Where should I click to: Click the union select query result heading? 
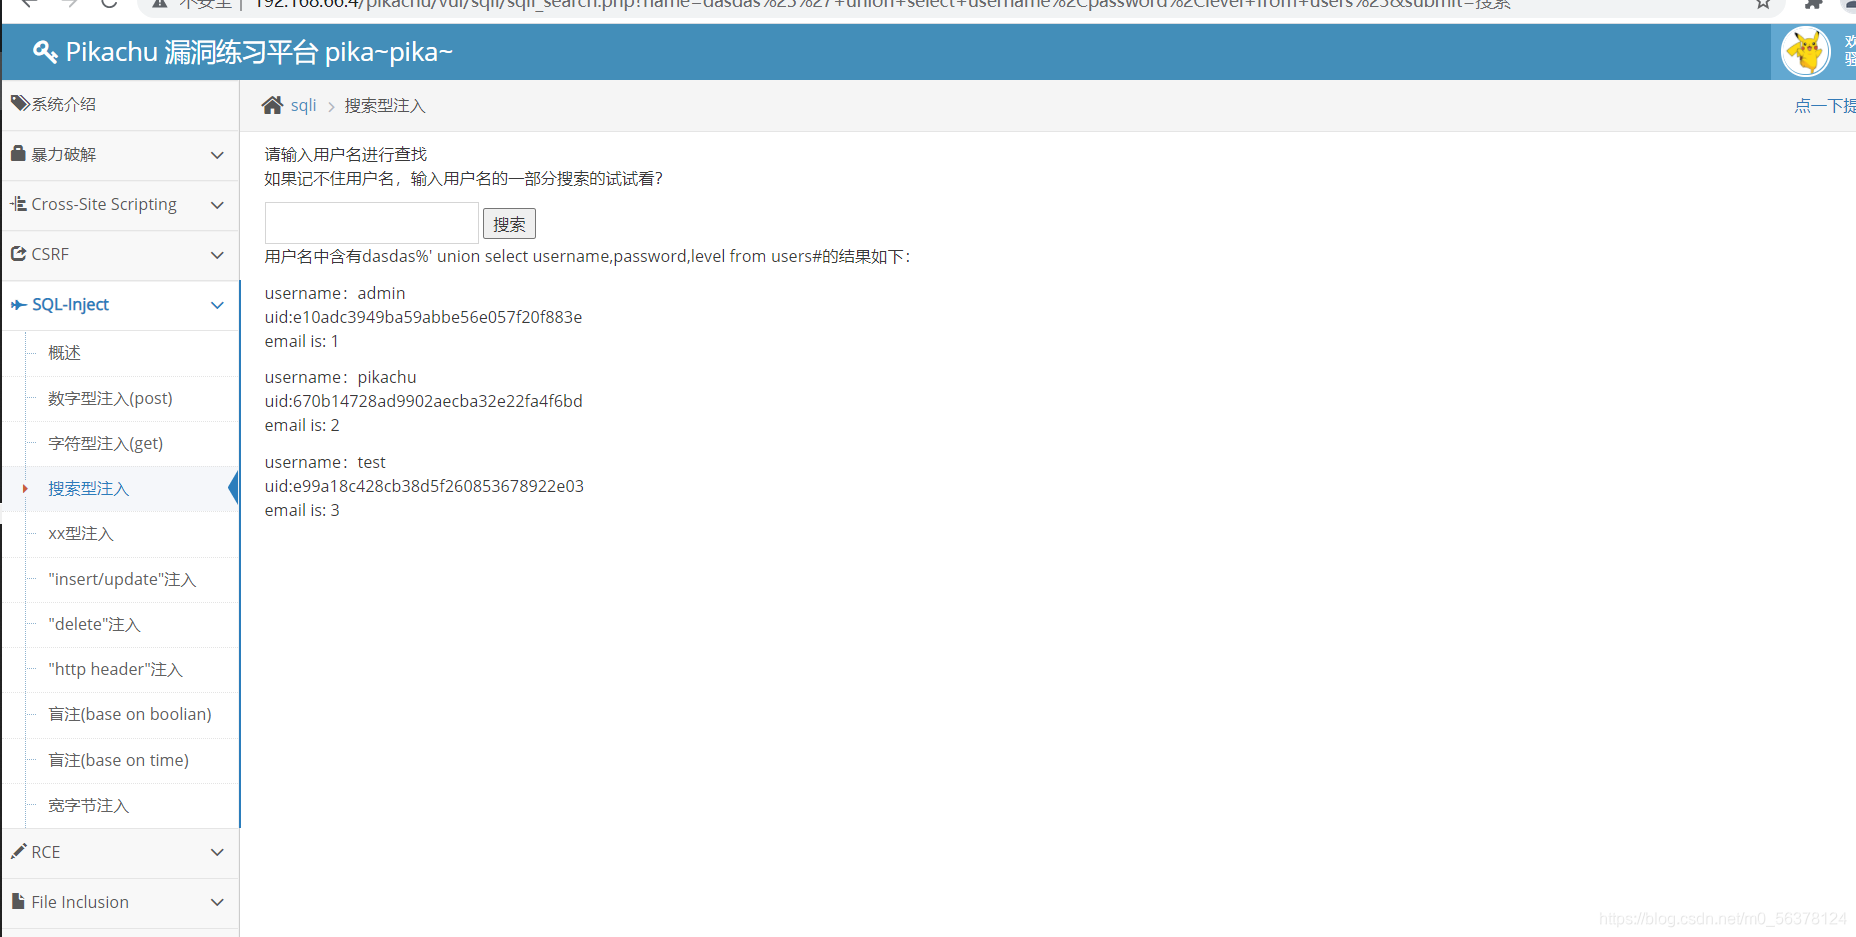tap(588, 256)
